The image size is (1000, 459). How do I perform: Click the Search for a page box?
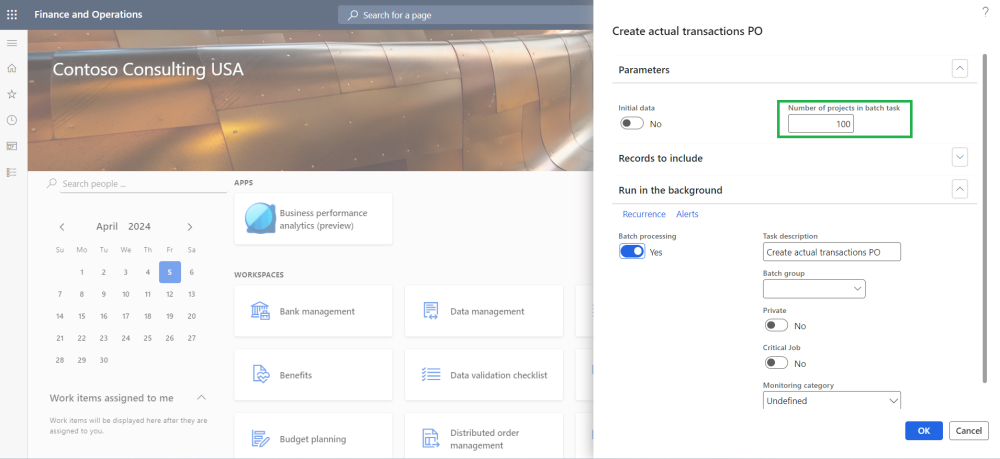coord(466,15)
